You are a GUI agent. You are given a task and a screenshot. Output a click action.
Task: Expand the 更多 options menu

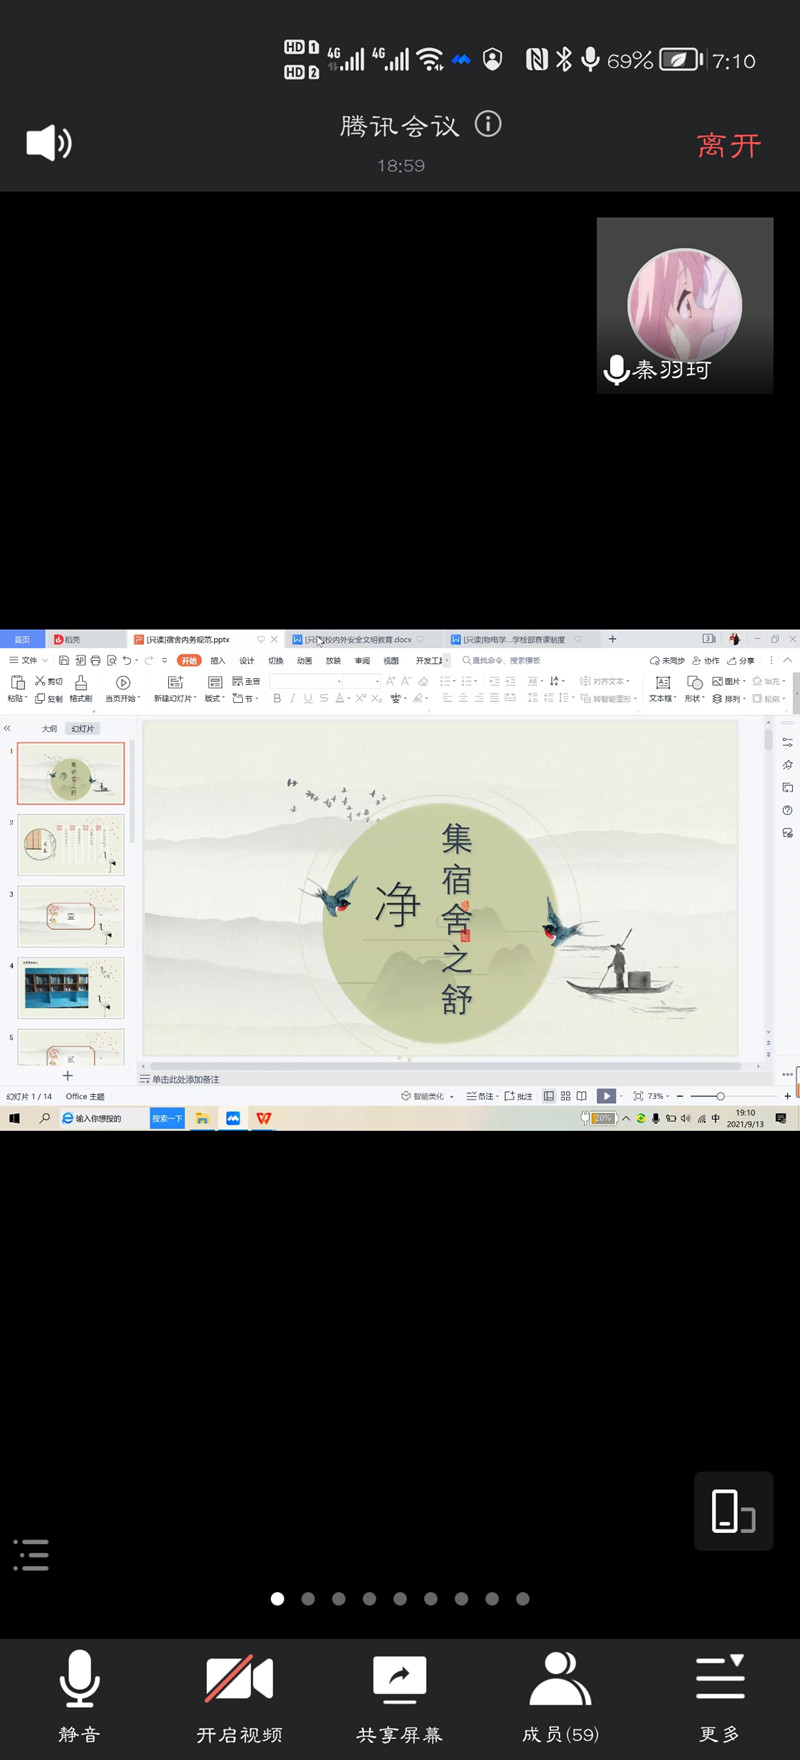[x=720, y=1696]
